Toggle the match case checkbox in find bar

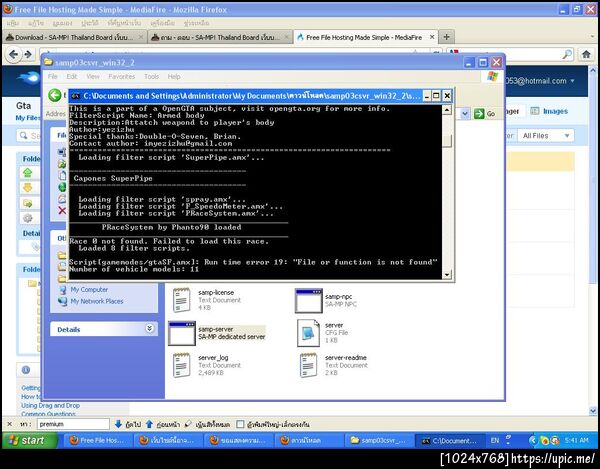[240, 424]
